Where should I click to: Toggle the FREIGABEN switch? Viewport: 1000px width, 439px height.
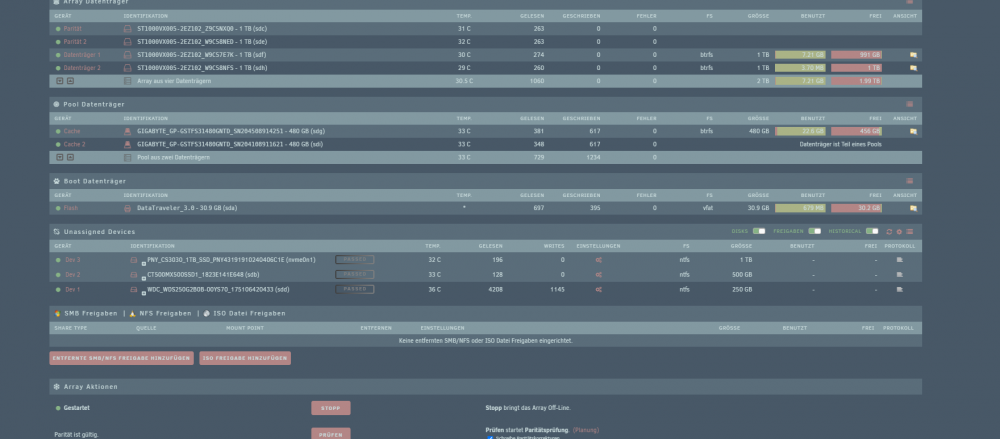point(814,231)
